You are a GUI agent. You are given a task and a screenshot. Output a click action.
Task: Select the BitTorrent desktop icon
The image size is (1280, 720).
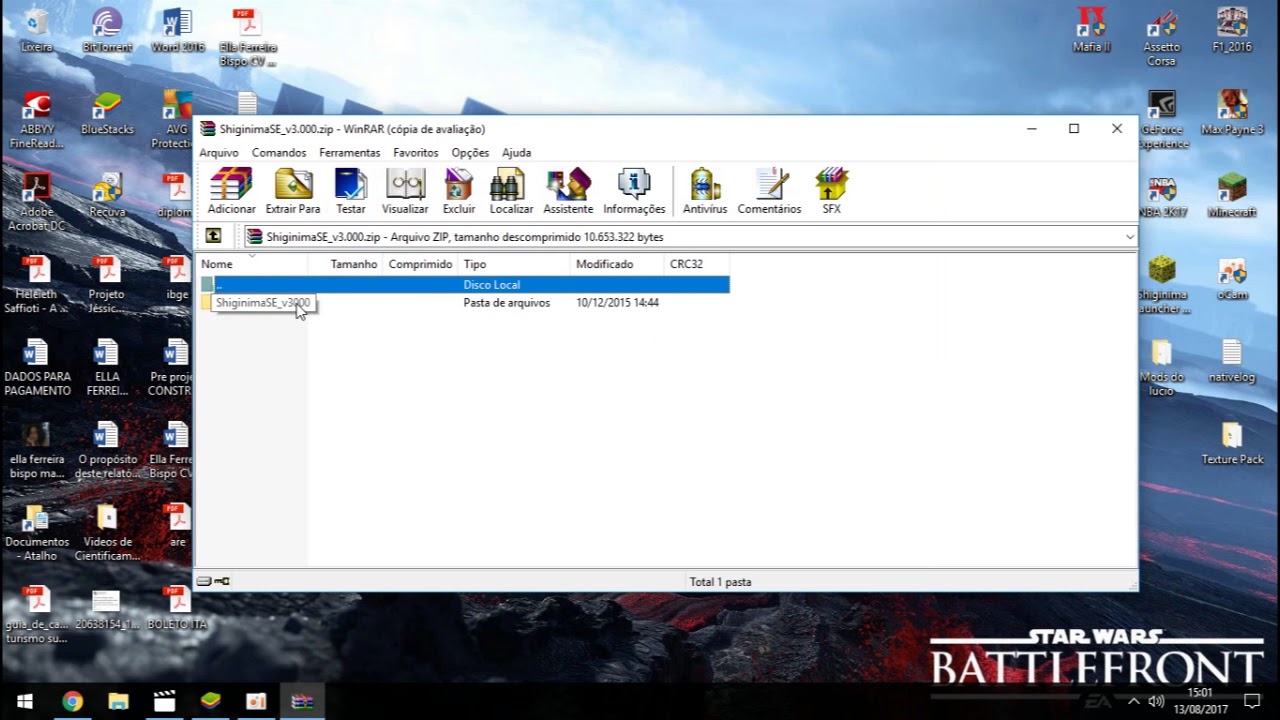tap(107, 31)
